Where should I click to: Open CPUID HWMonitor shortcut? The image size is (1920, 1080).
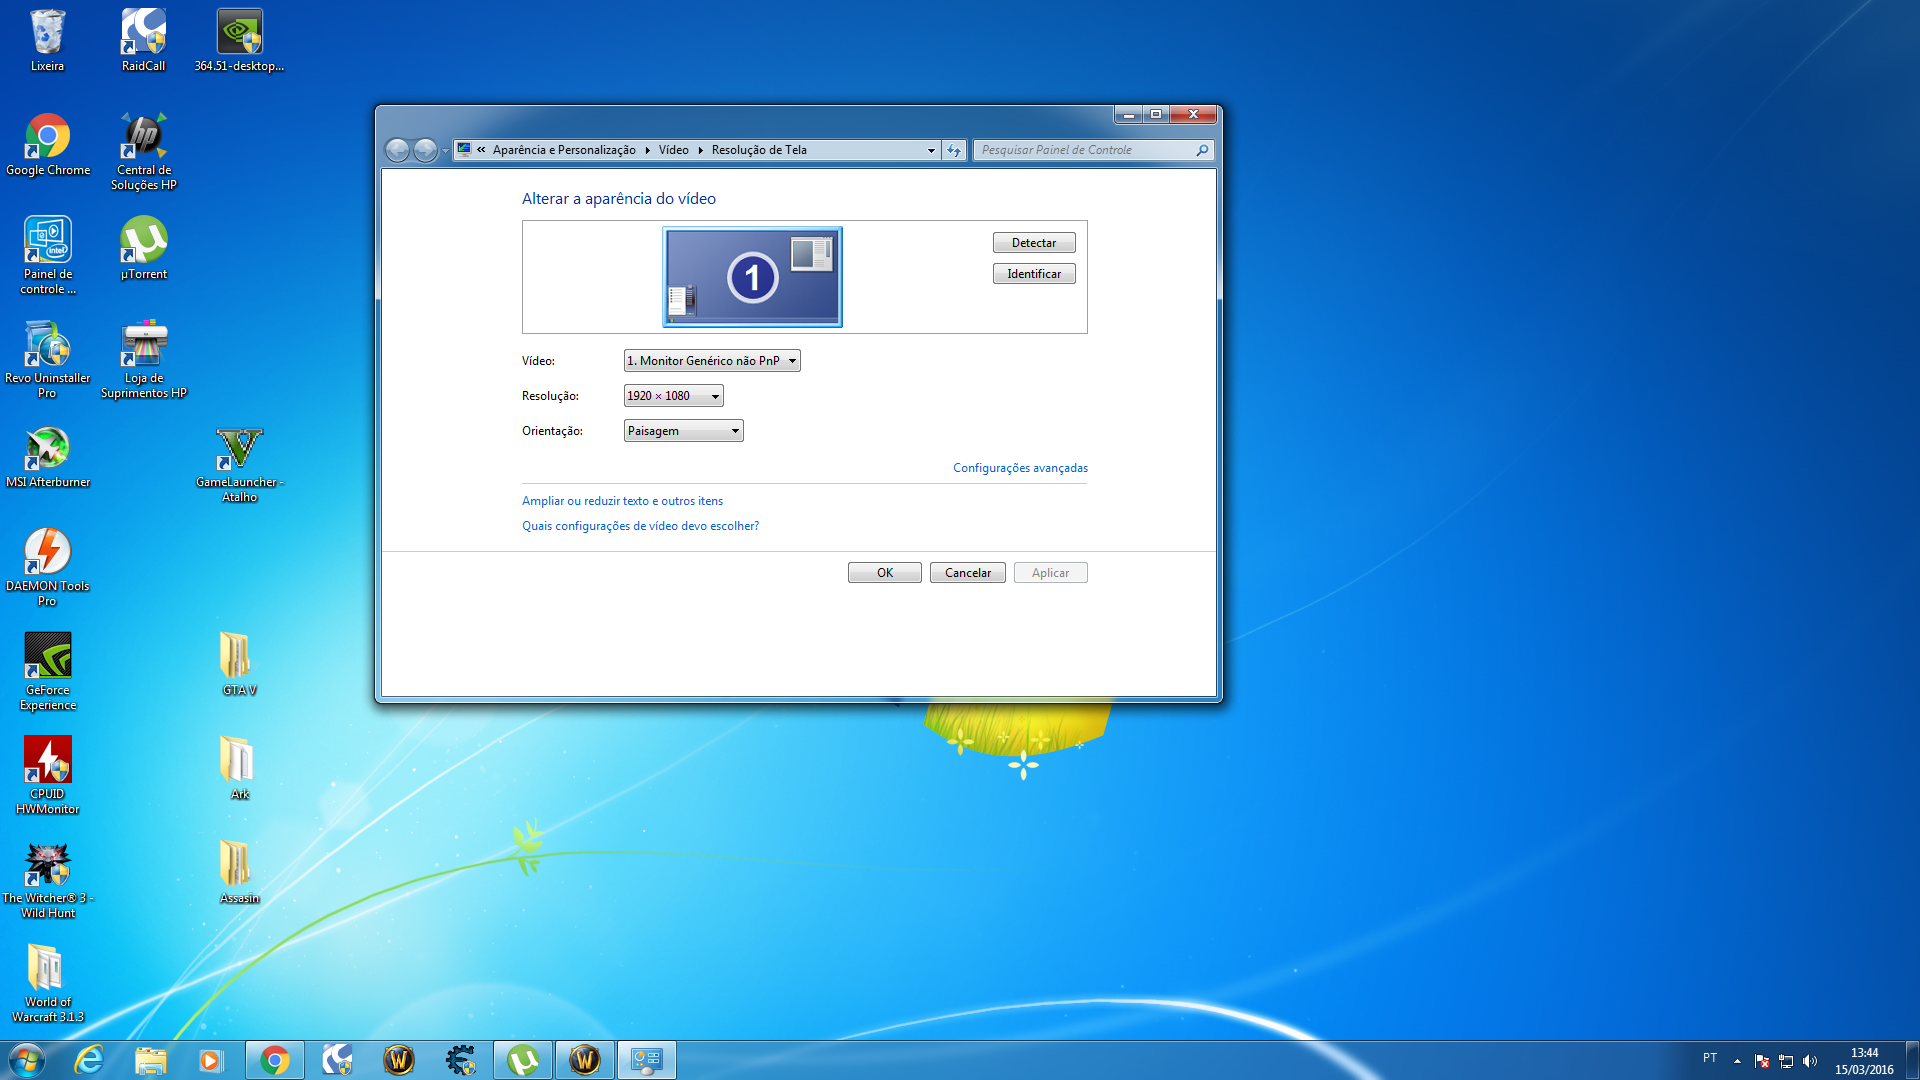[48, 776]
